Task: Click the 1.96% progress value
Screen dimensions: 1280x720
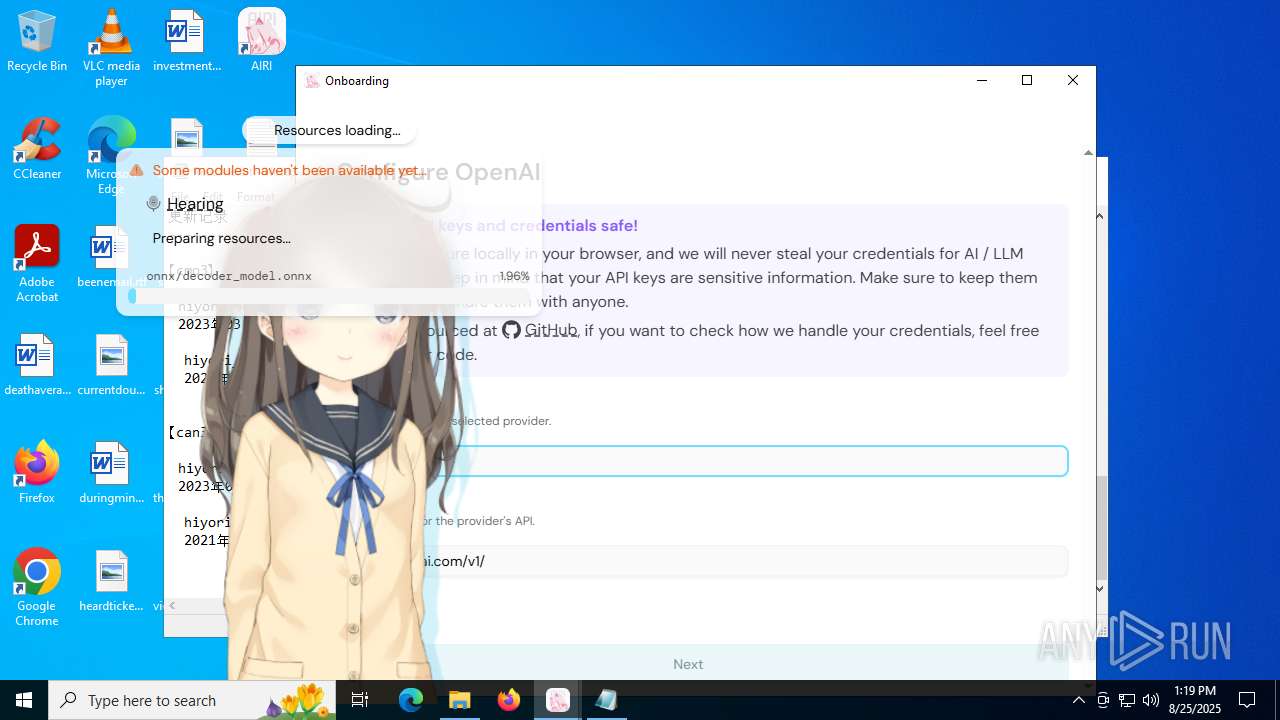Action: (514, 276)
